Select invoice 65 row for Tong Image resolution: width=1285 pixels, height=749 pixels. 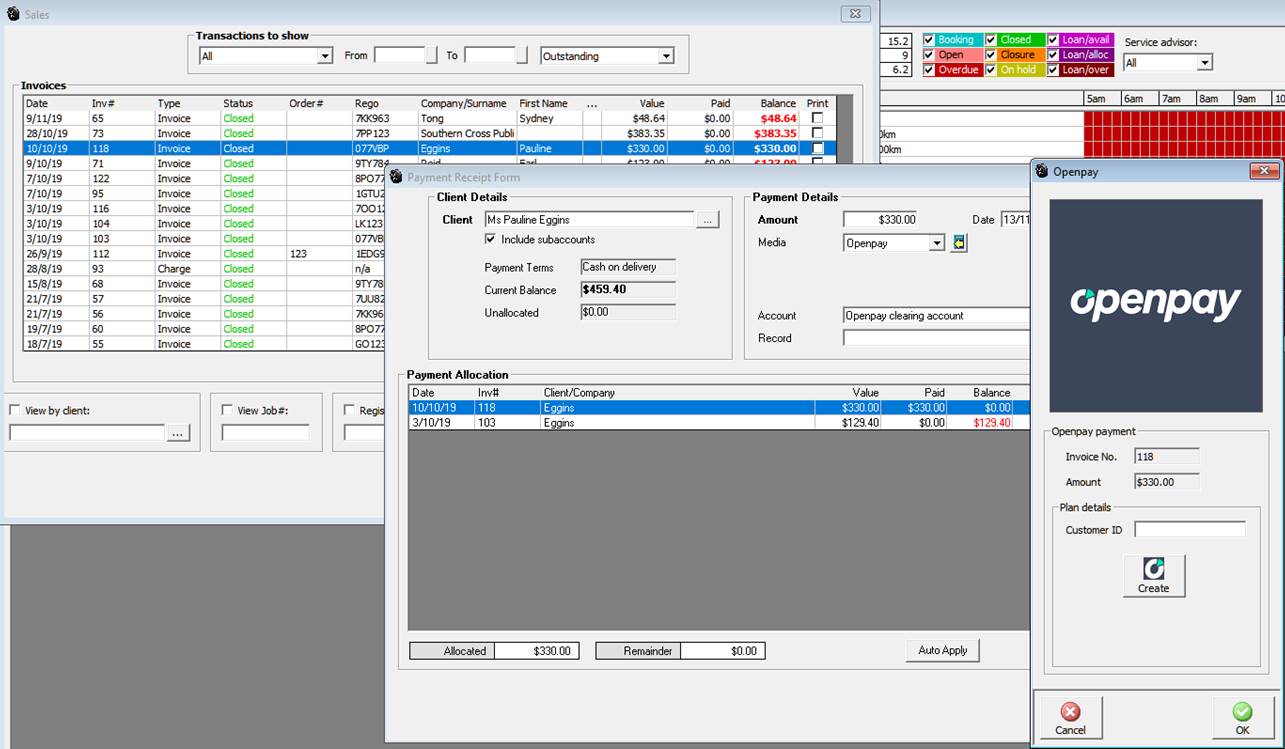[x=429, y=118]
